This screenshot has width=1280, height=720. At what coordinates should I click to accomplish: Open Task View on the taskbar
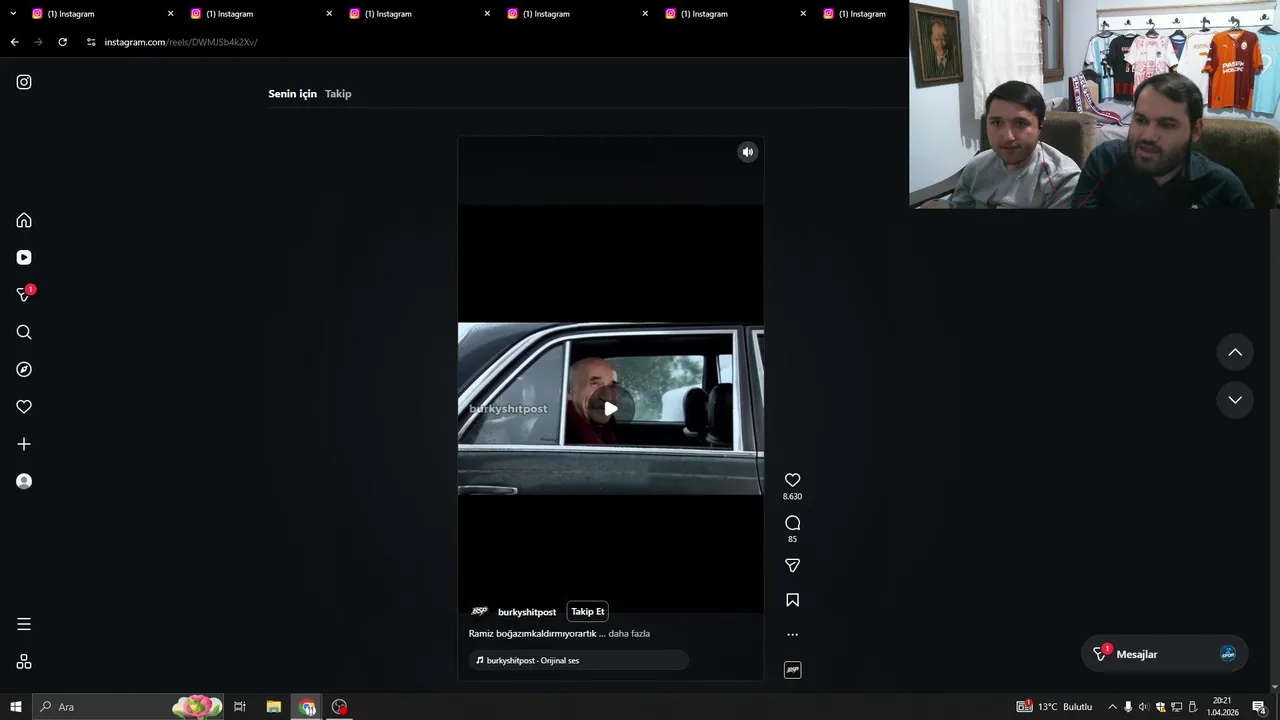click(240, 707)
